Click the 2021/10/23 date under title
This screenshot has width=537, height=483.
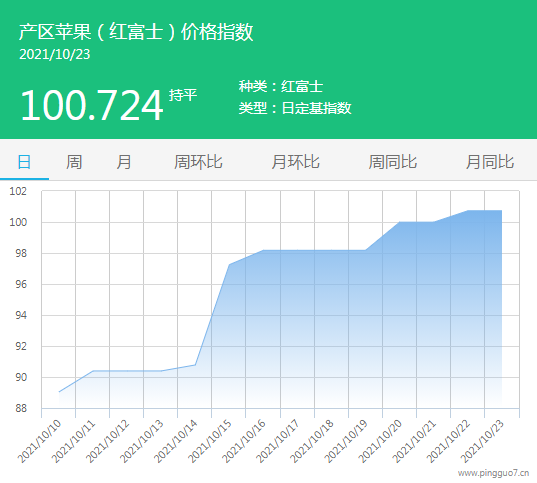[54, 54]
